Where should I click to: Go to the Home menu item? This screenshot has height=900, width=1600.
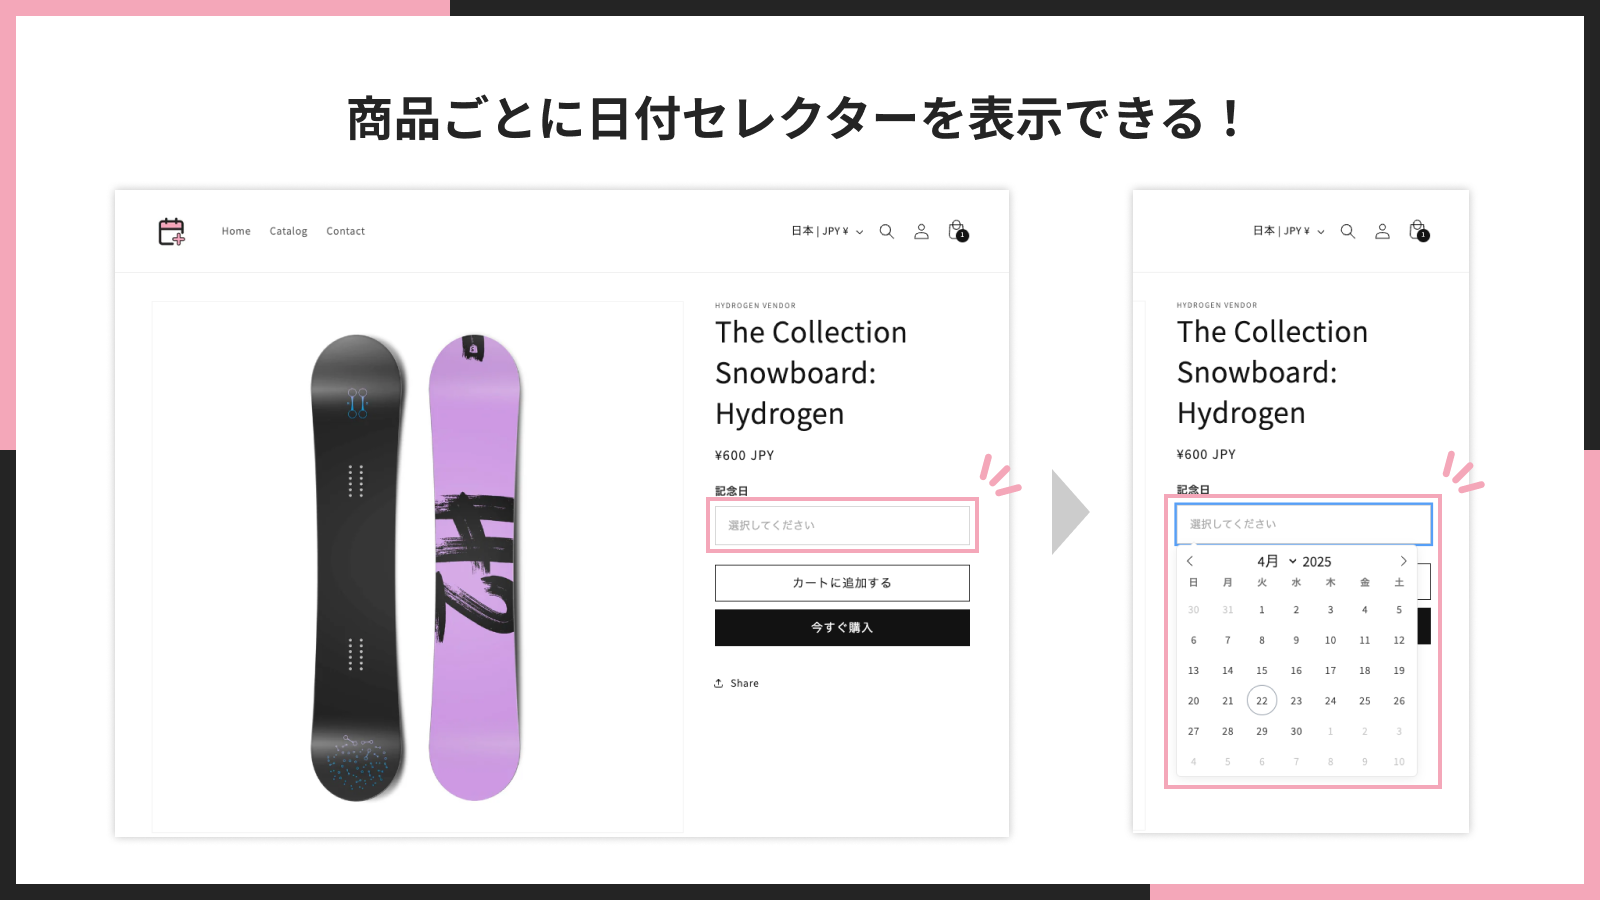coord(236,231)
